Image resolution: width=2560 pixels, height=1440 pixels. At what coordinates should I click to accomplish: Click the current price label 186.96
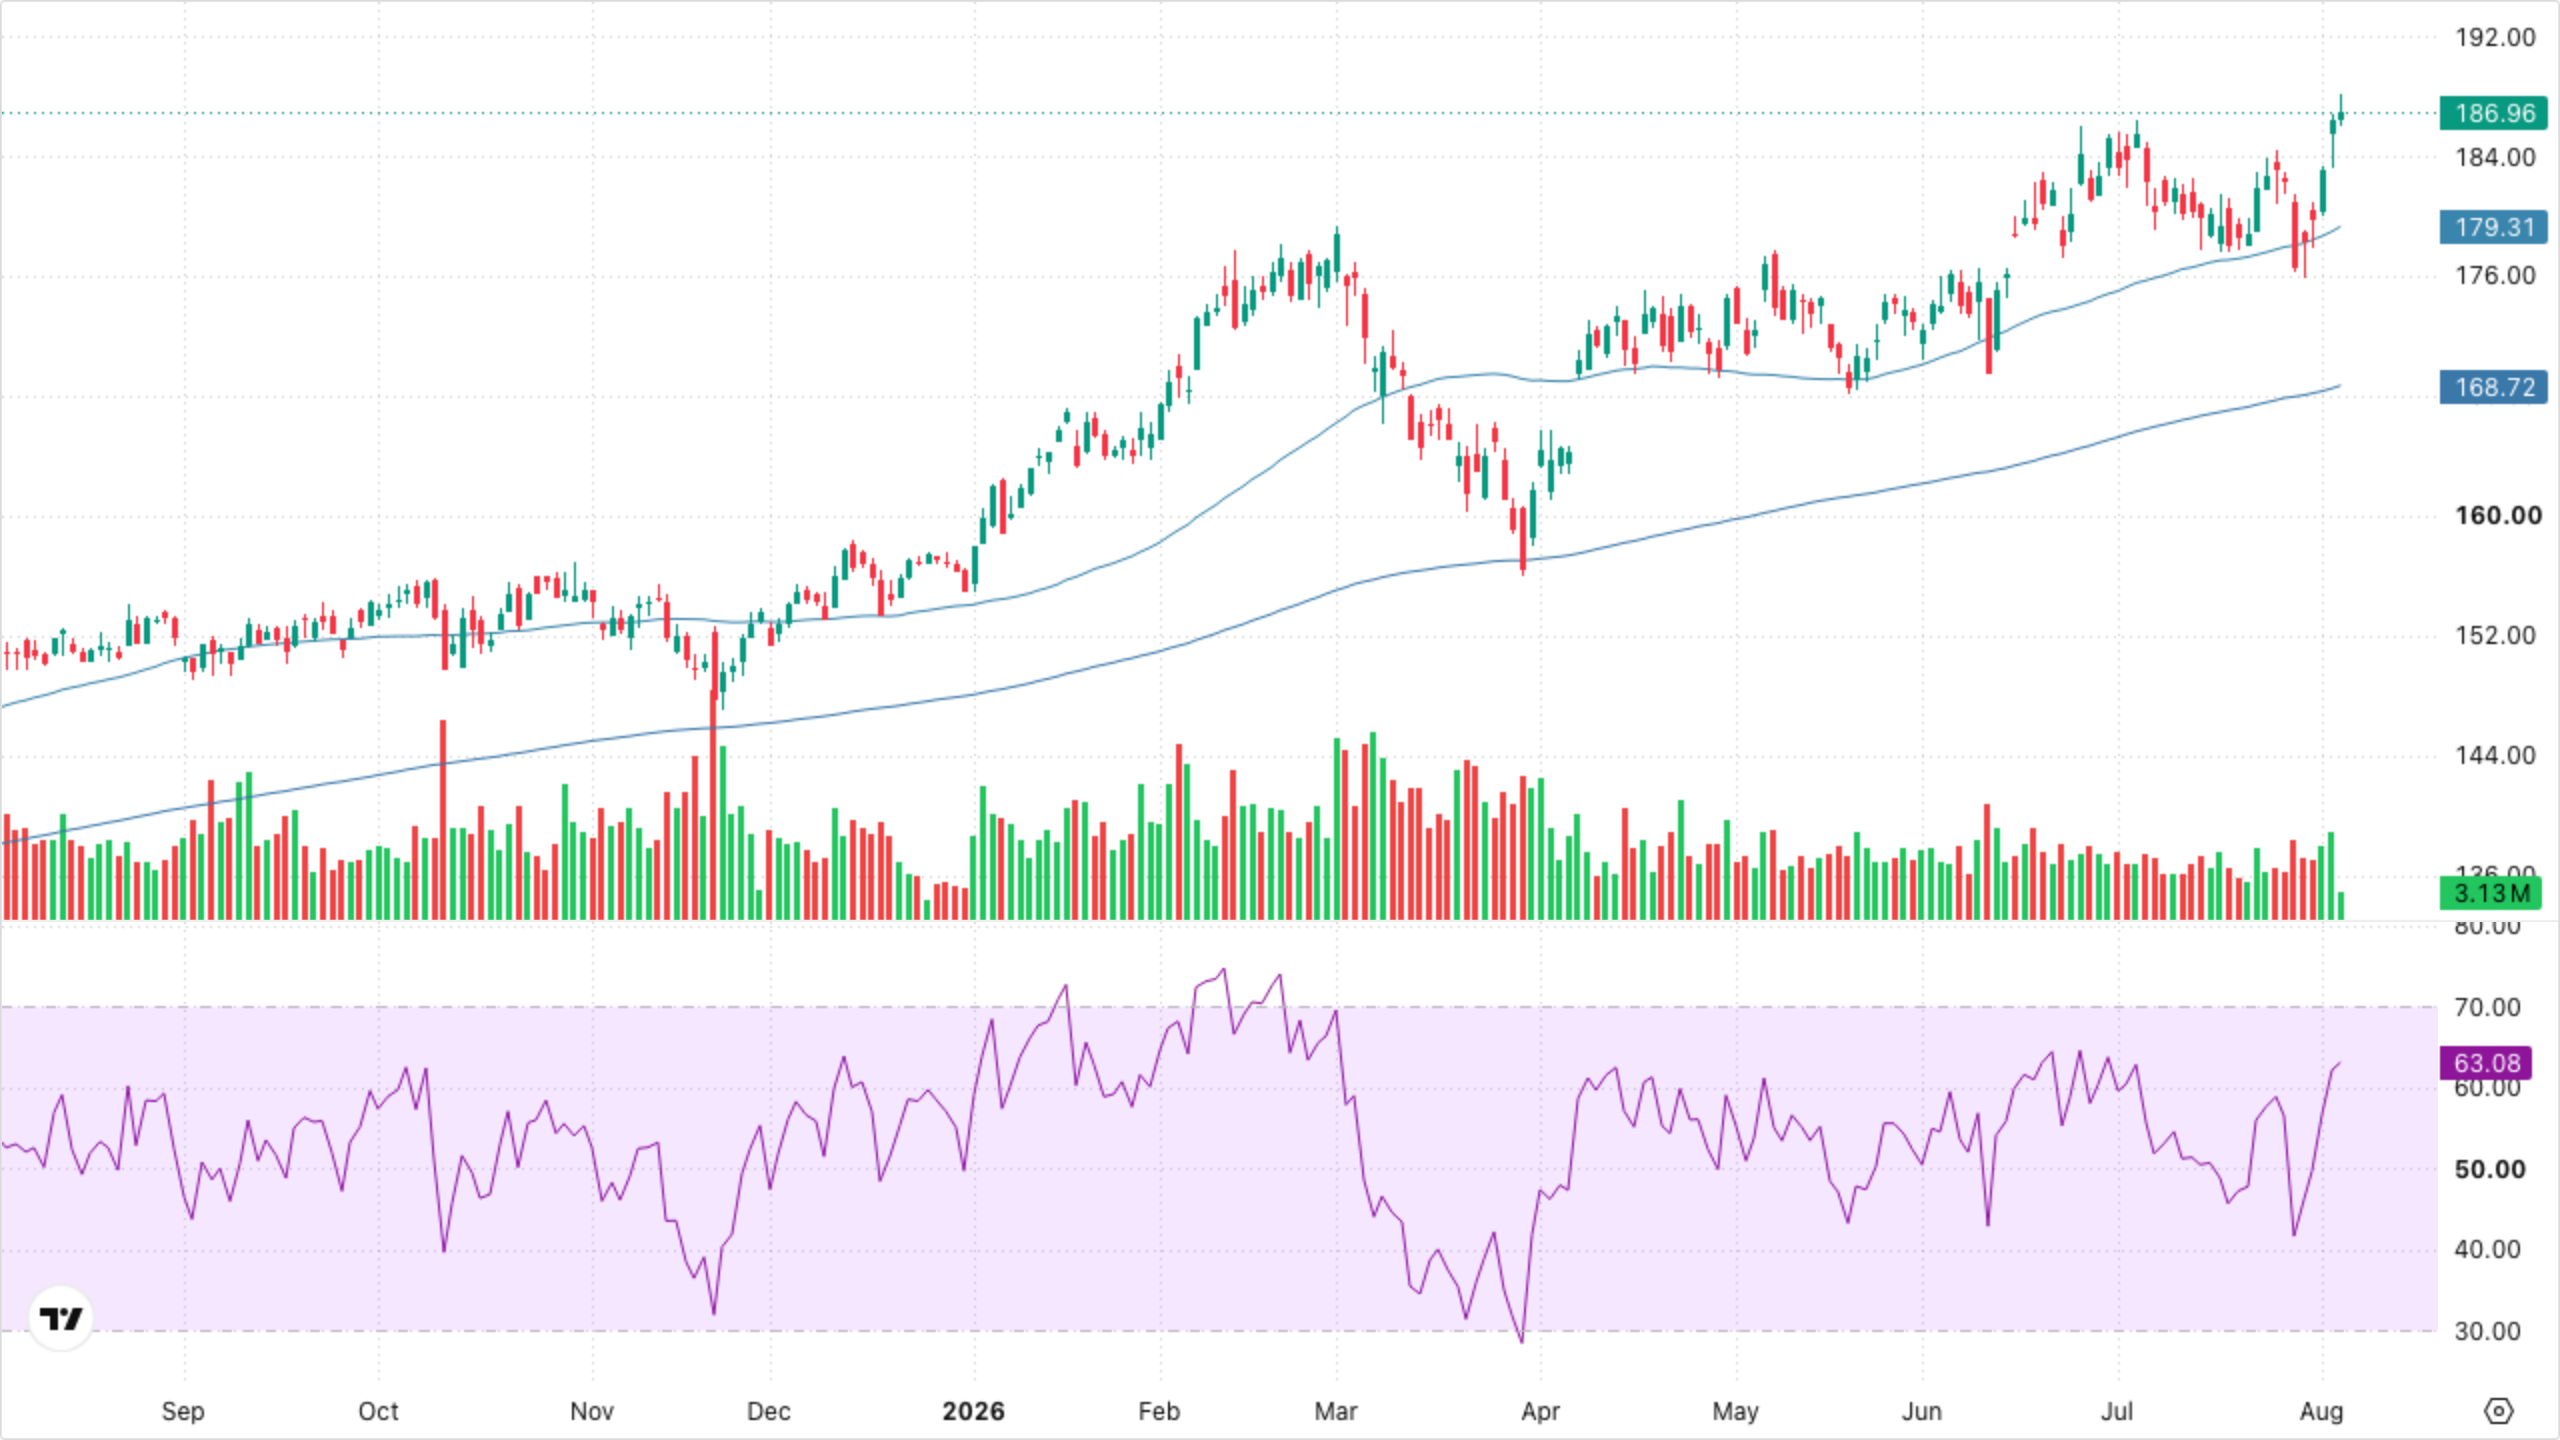2494,113
